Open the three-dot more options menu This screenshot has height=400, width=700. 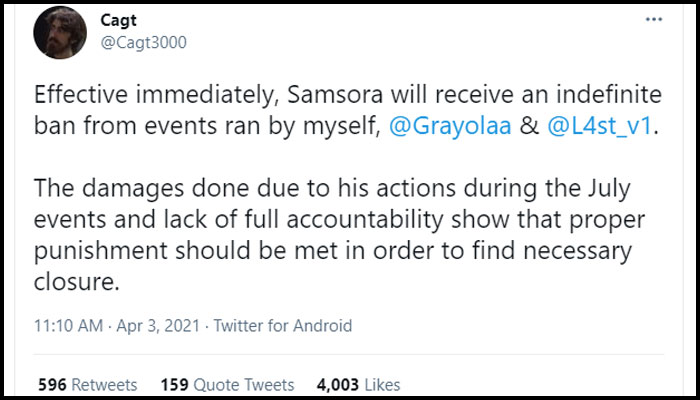(653, 21)
